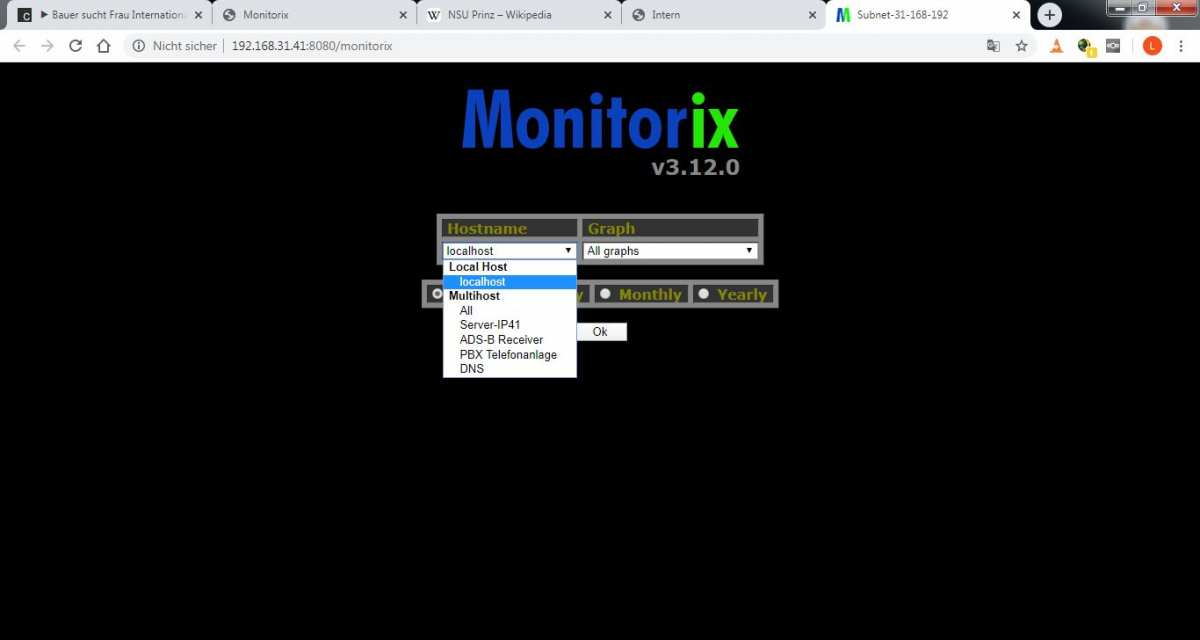
Task: Click the 'v3.12.0' version text
Action: click(696, 167)
